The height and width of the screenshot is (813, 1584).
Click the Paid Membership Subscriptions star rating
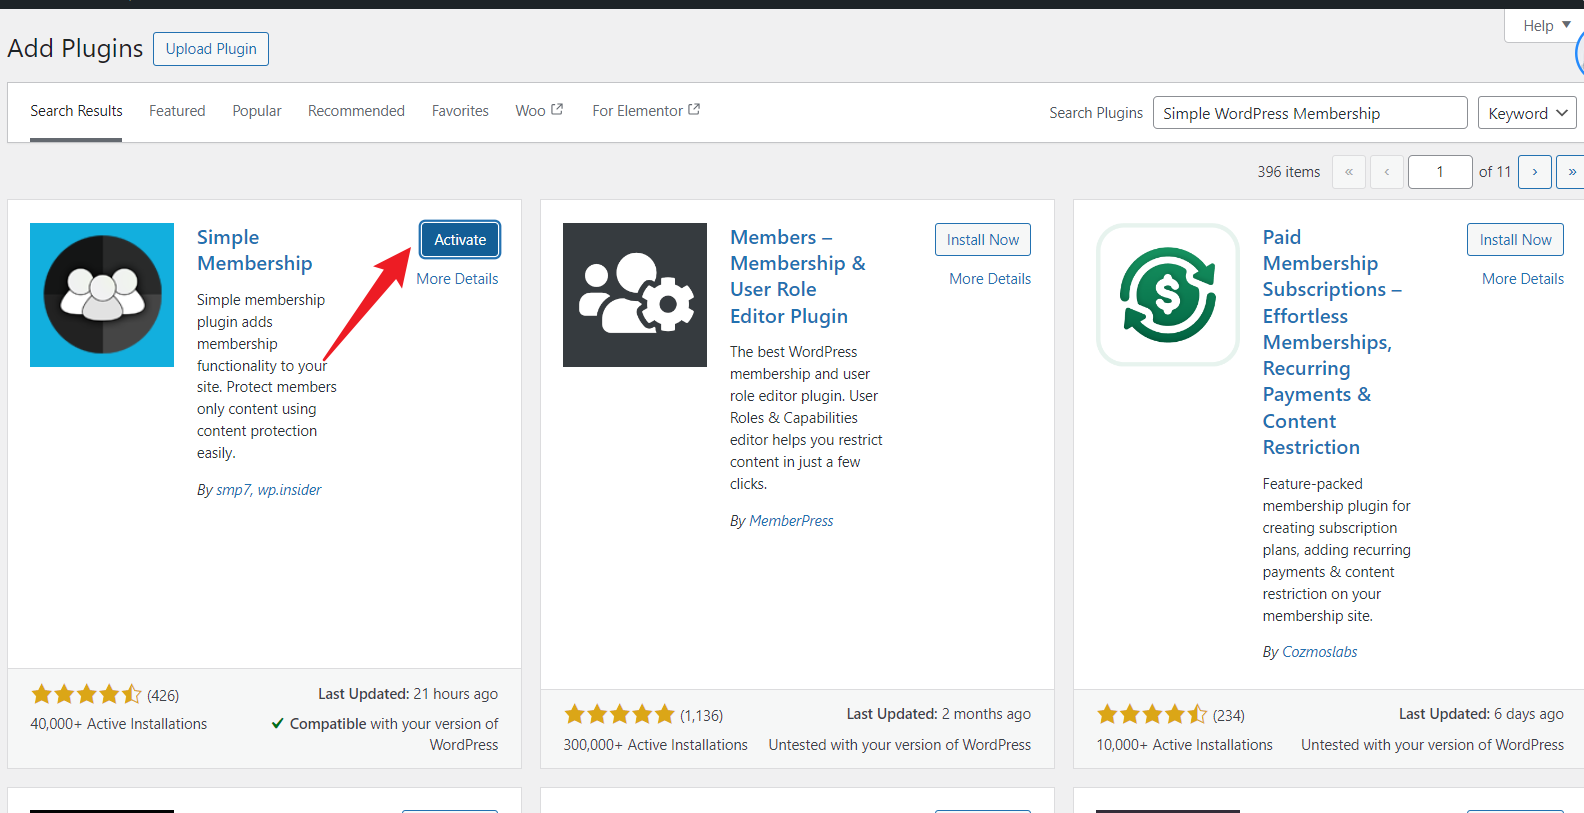(1153, 714)
